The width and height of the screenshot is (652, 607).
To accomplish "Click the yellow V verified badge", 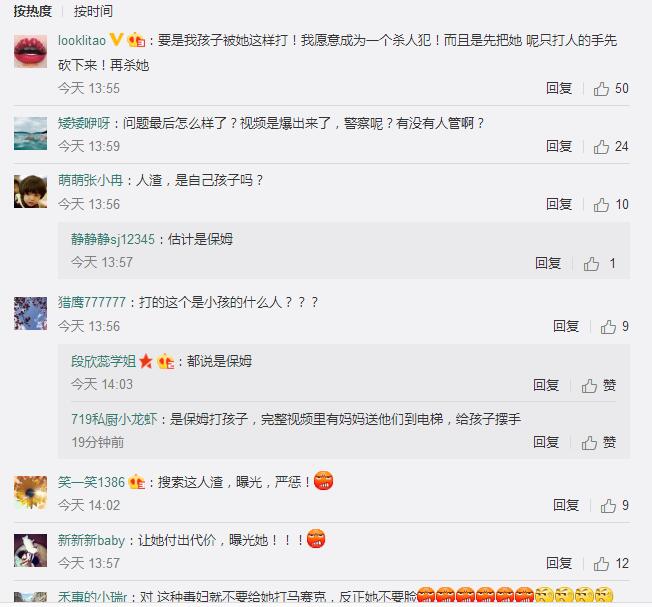I will pos(116,40).
